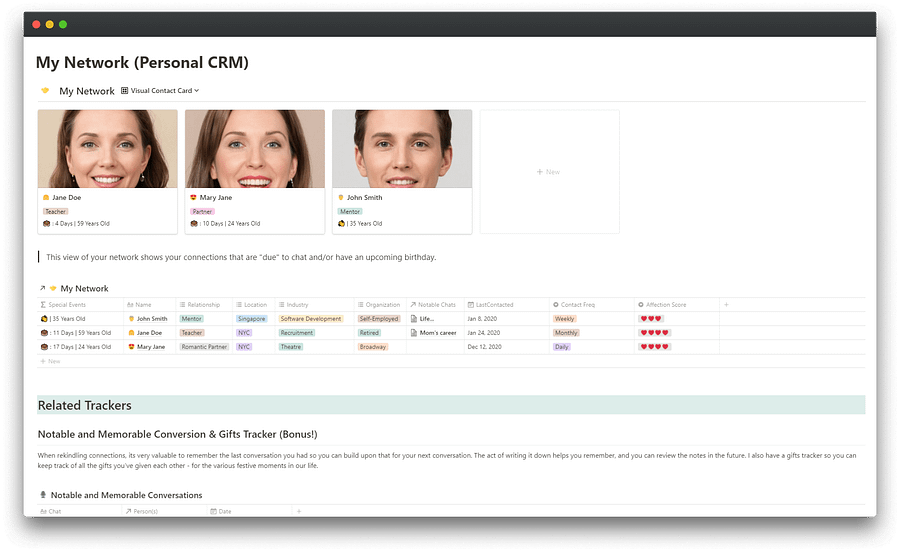Click the Retired organization tag

(x=369, y=332)
